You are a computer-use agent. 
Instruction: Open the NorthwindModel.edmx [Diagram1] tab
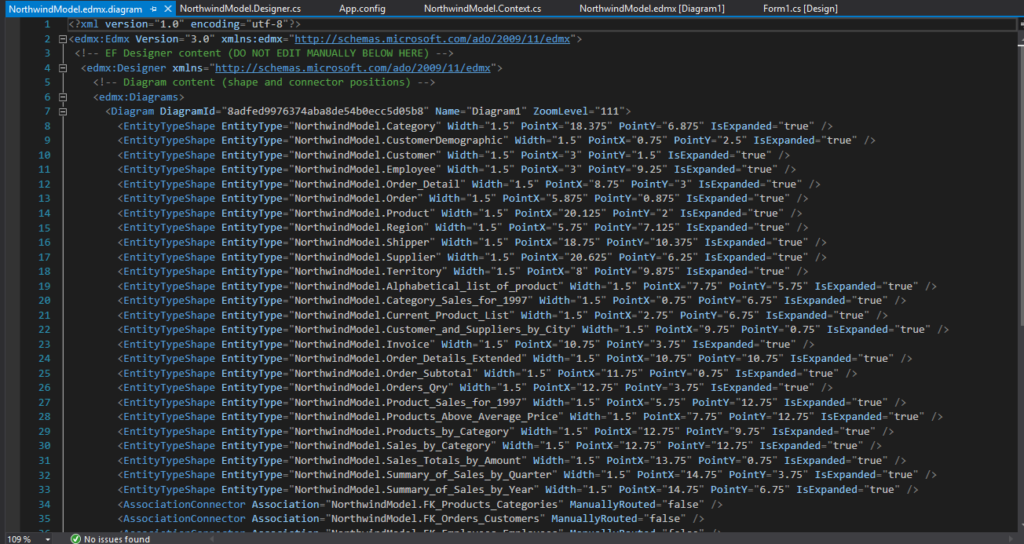coord(652,8)
